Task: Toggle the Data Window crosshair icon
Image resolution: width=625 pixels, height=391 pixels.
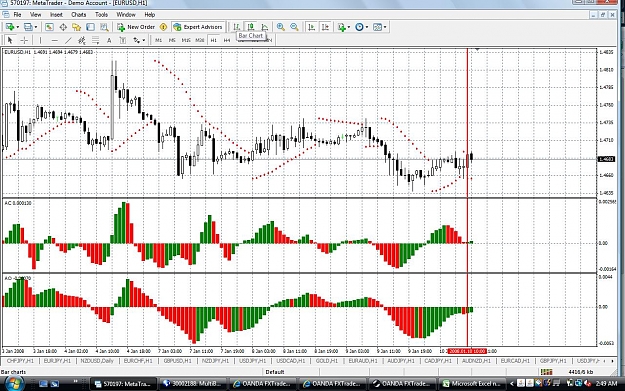Action: [63, 27]
